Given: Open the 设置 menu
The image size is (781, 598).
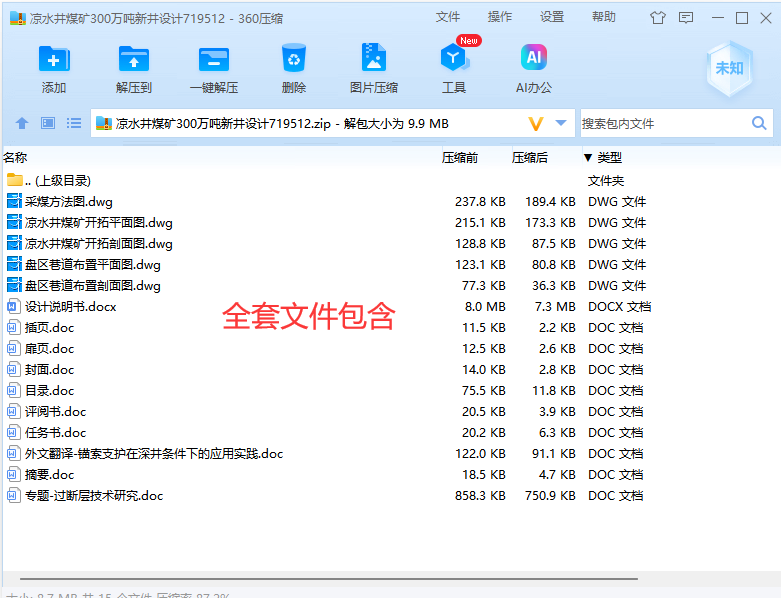Looking at the screenshot, I should [552, 17].
